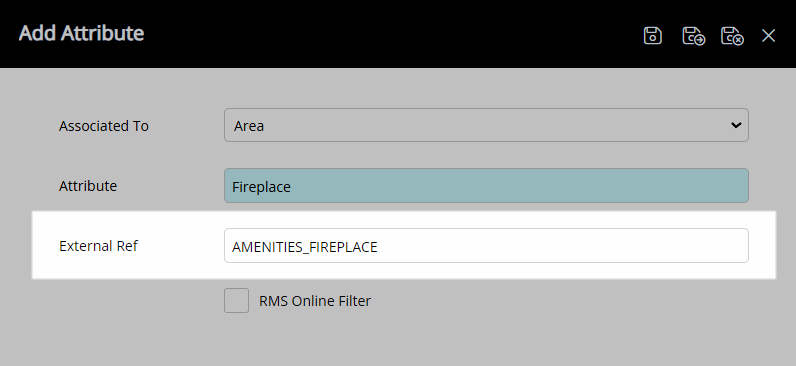Image resolution: width=796 pixels, height=366 pixels.
Task: Close the Add Attribute dialog with X
Action: pyautogui.click(x=769, y=36)
